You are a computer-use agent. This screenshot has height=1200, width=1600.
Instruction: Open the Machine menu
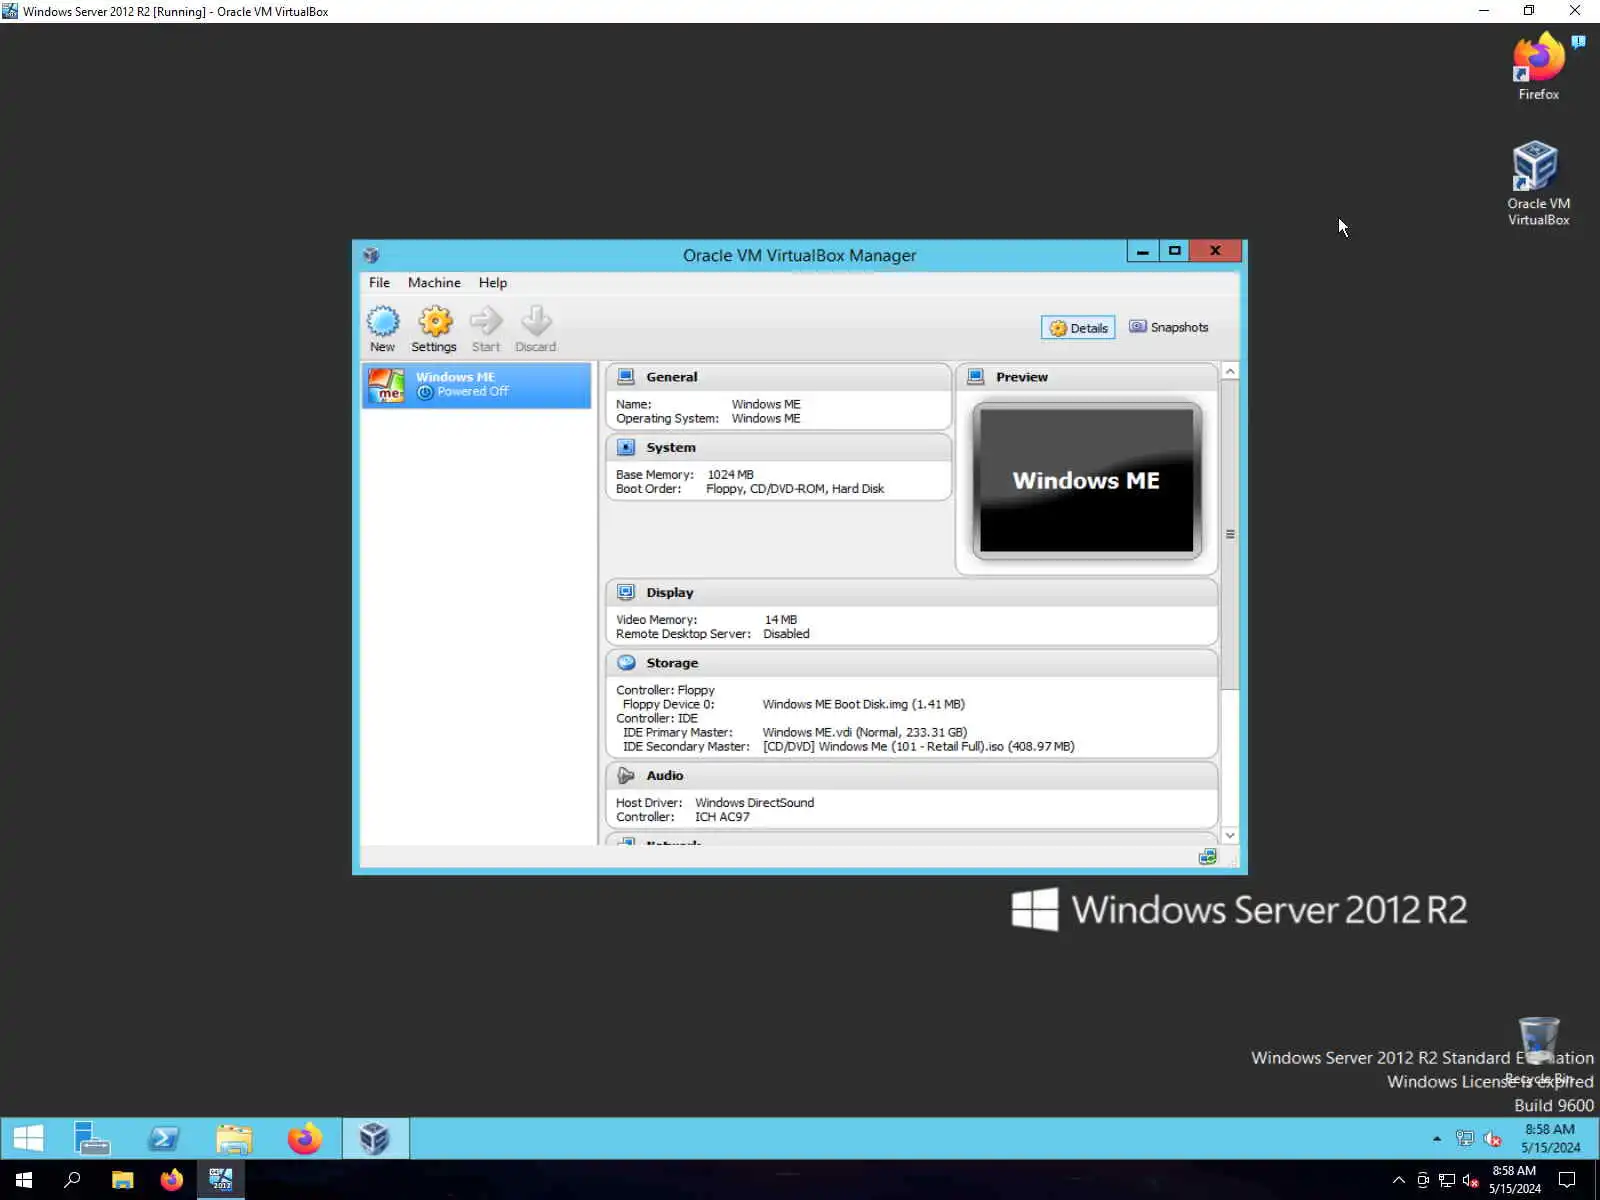point(434,283)
